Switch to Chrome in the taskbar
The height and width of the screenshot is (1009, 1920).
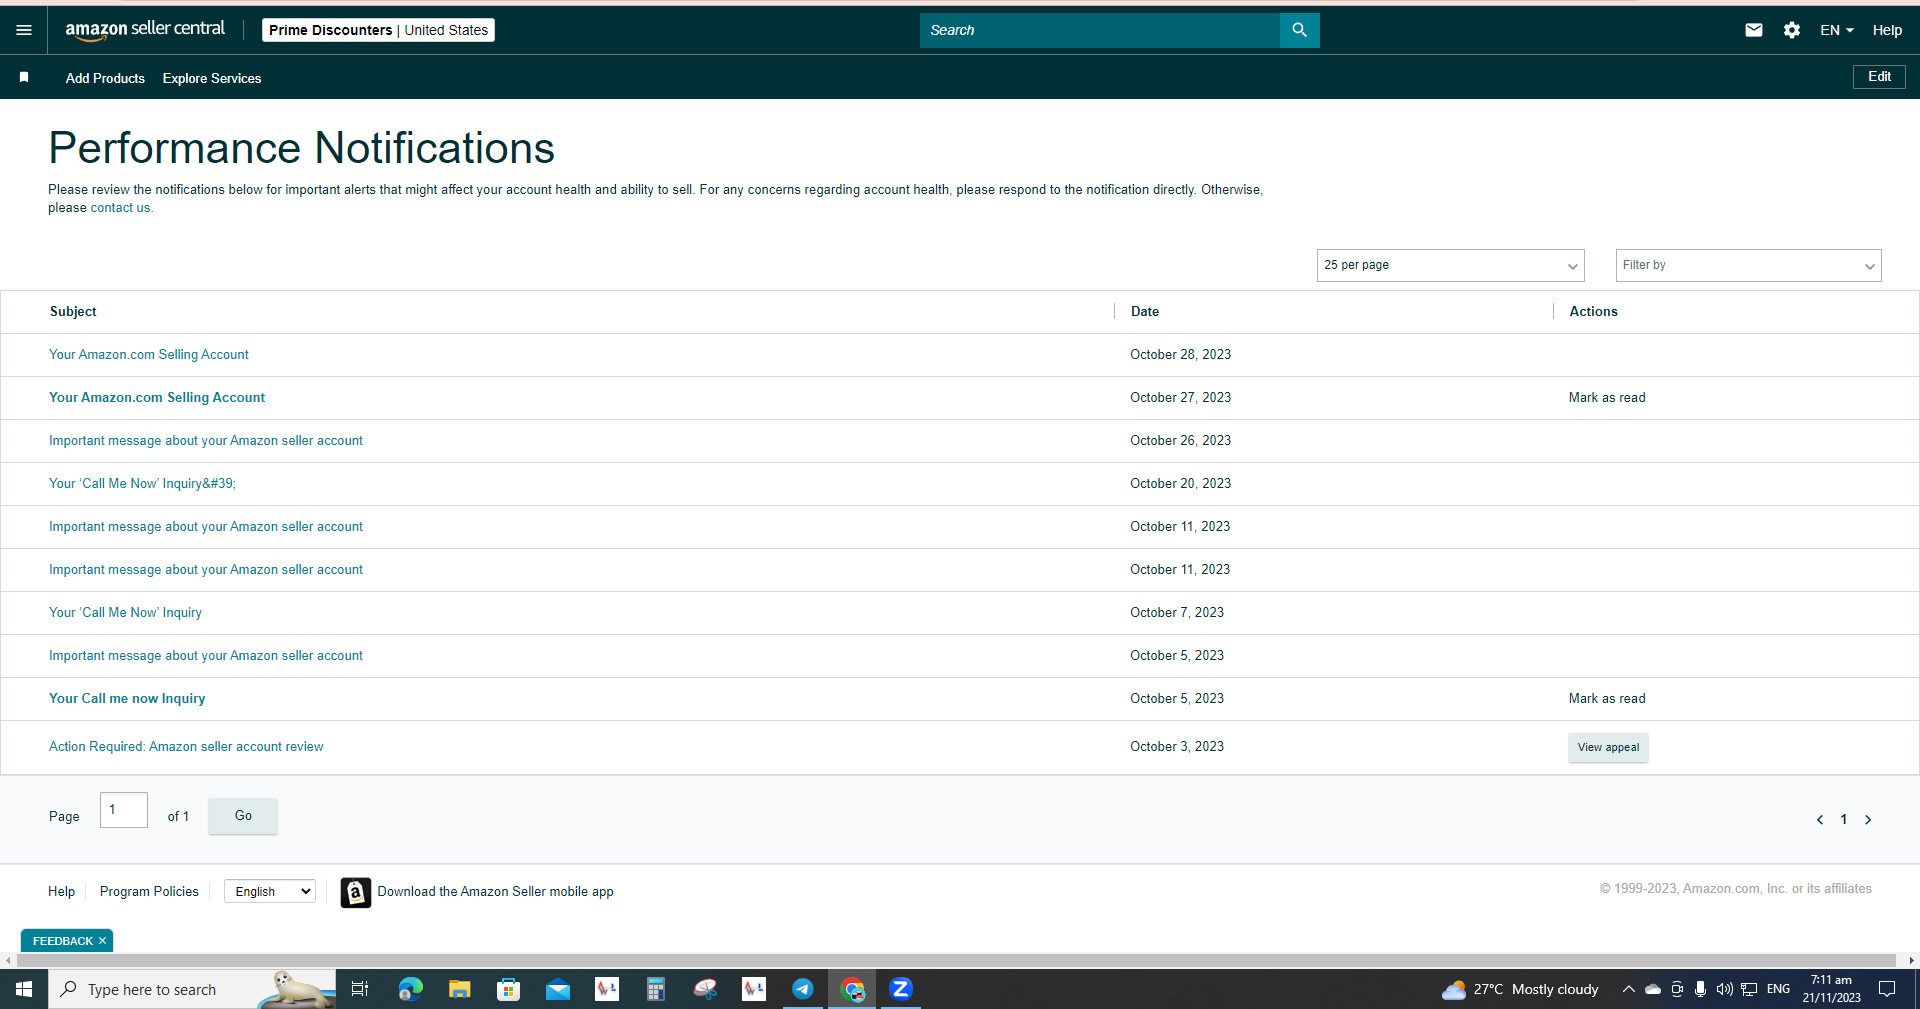pyautogui.click(x=852, y=989)
